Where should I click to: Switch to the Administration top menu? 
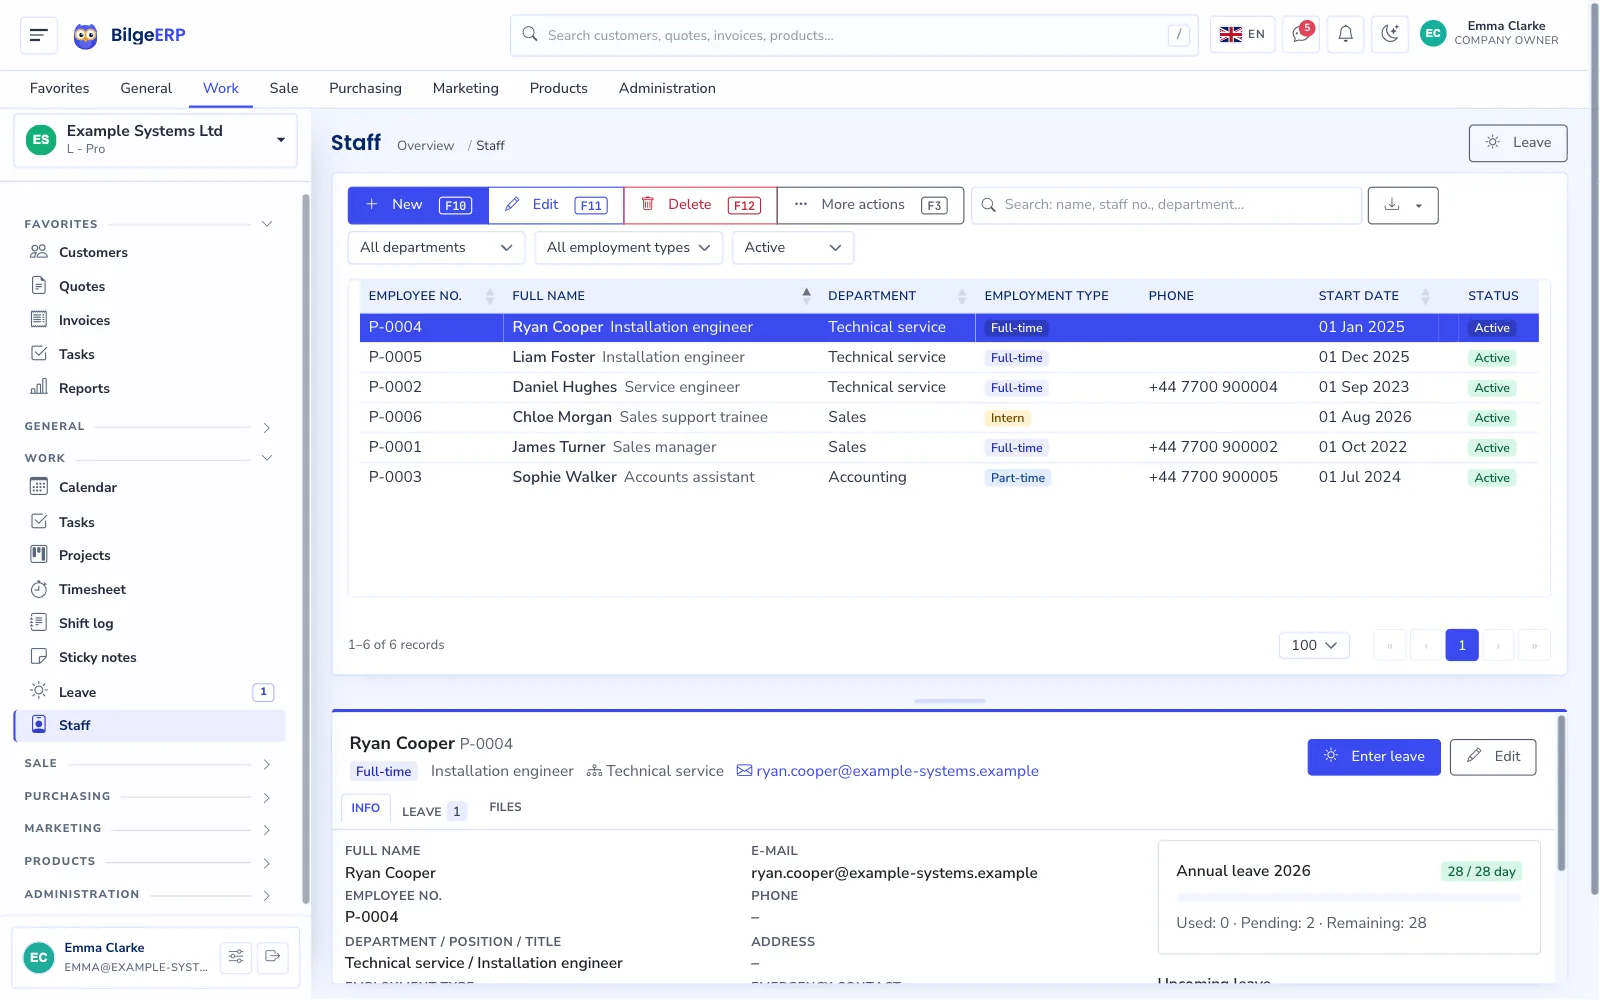click(x=667, y=88)
